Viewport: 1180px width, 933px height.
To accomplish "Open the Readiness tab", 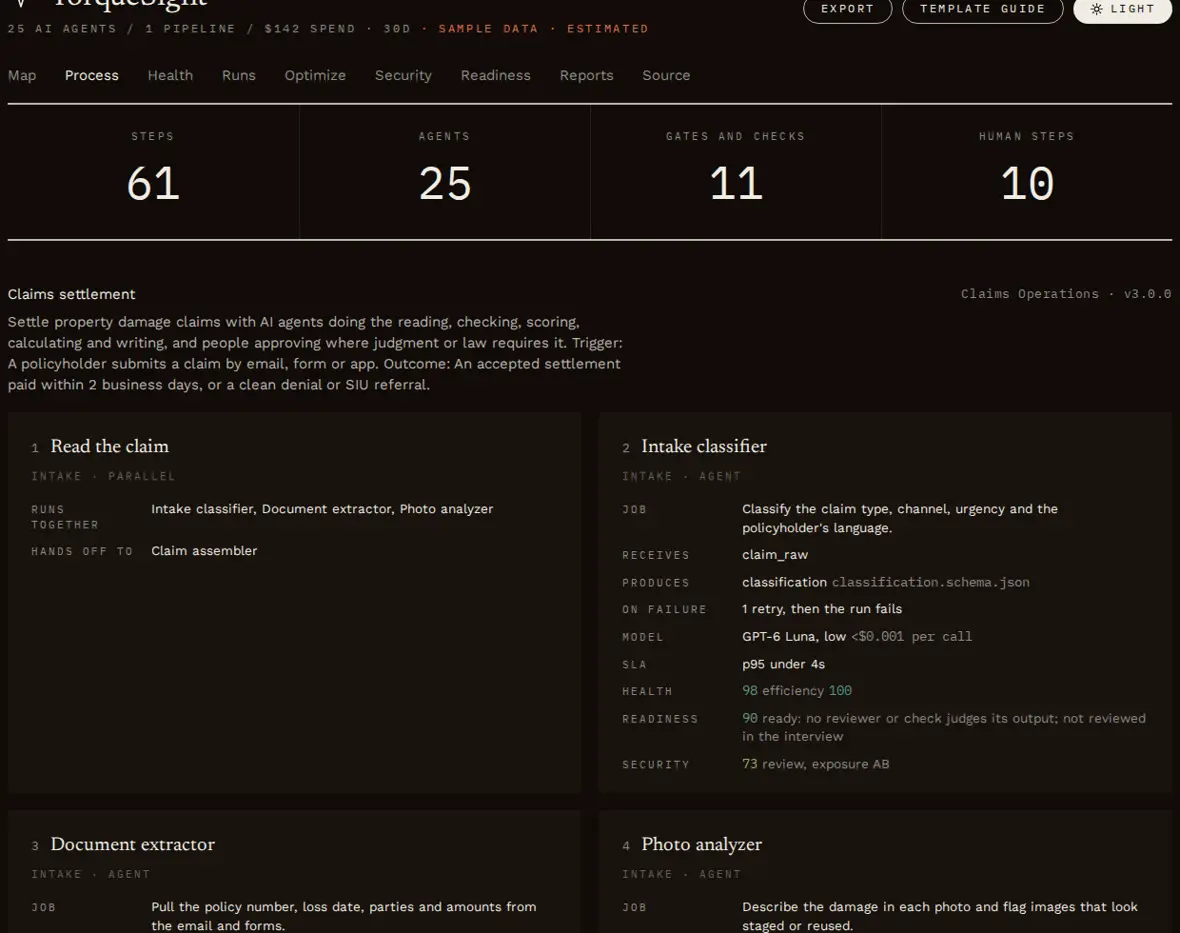I will pos(496,75).
